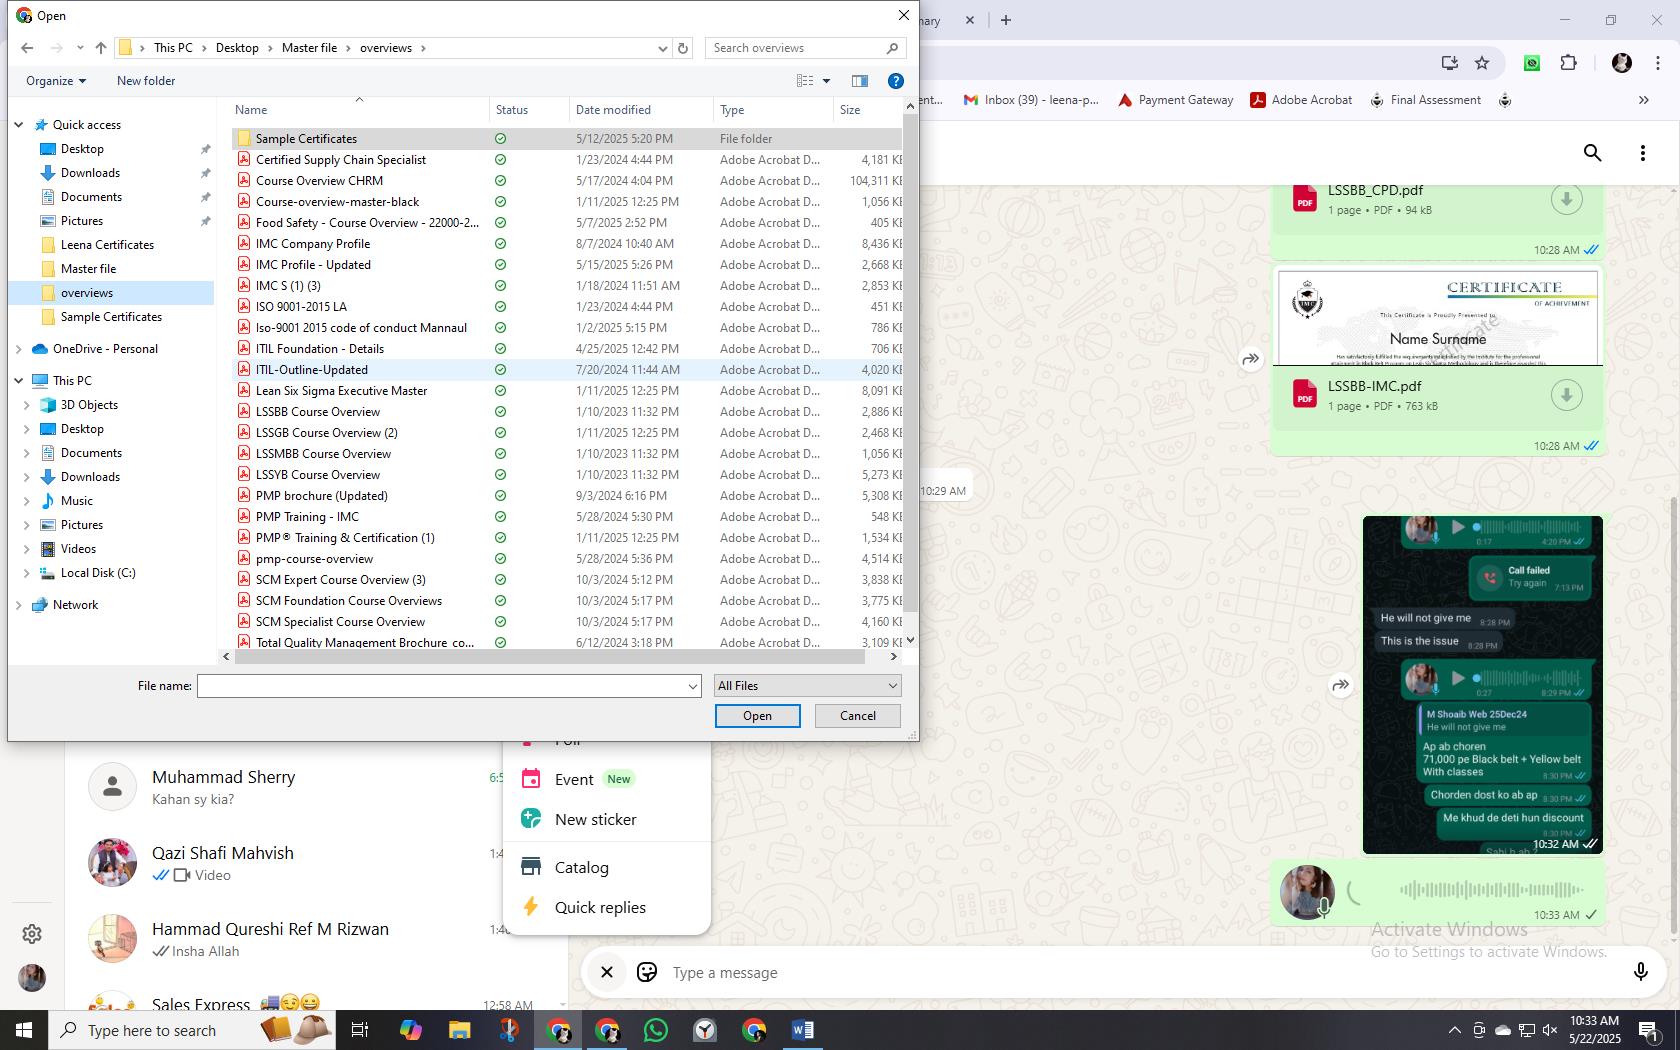Open the change view options arrow

pos(826,81)
